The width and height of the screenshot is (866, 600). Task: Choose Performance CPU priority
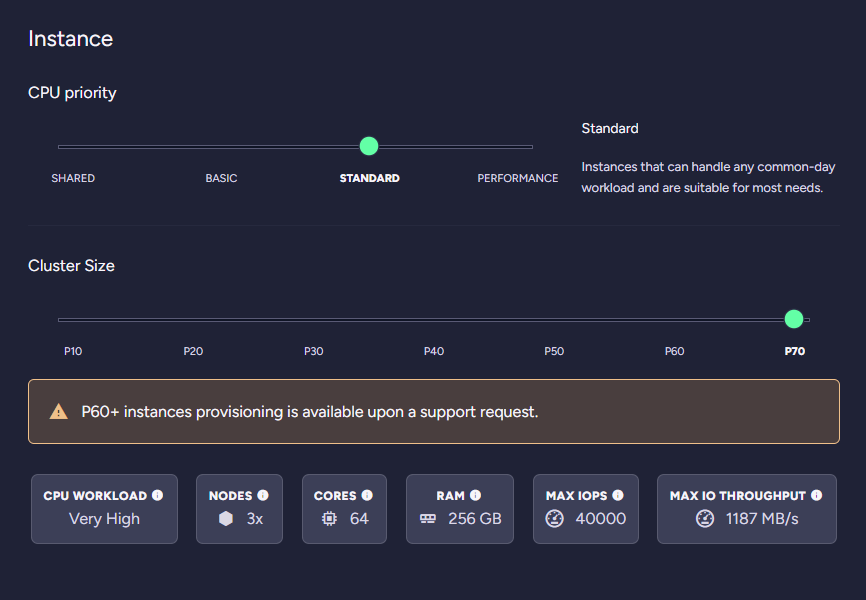[517, 178]
